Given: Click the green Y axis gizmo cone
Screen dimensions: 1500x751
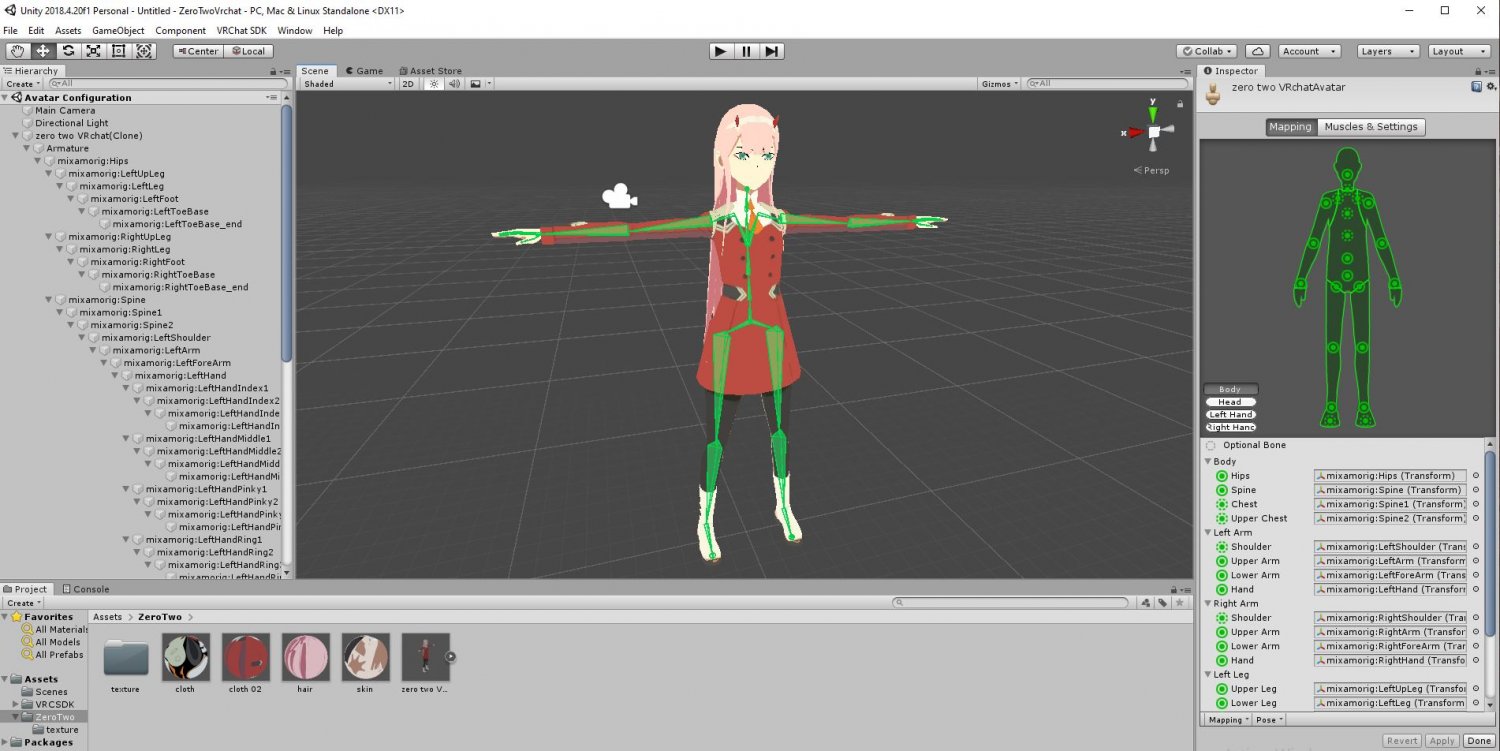Looking at the screenshot, I should point(1153,113).
